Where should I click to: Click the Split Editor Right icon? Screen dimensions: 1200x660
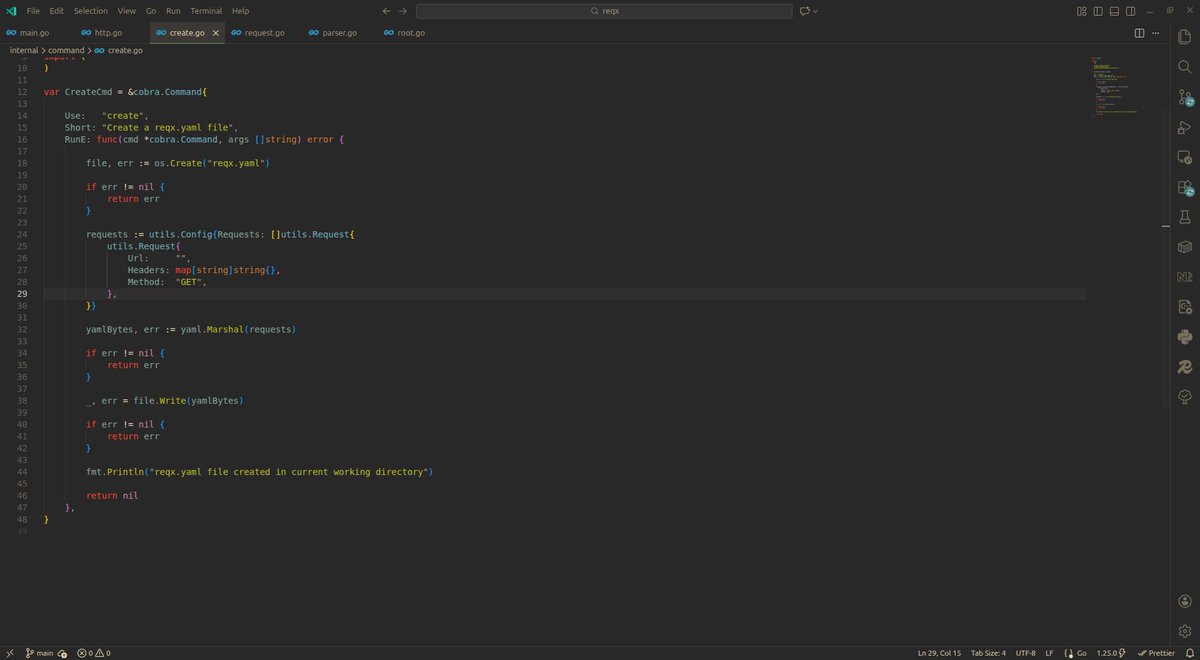point(1139,33)
